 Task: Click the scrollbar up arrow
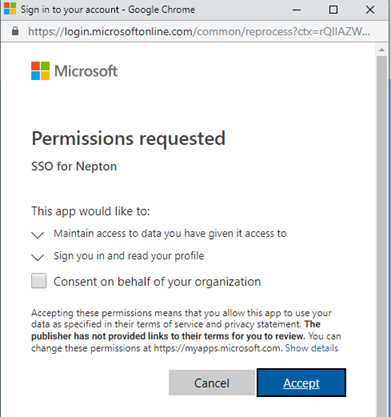[x=382, y=50]
